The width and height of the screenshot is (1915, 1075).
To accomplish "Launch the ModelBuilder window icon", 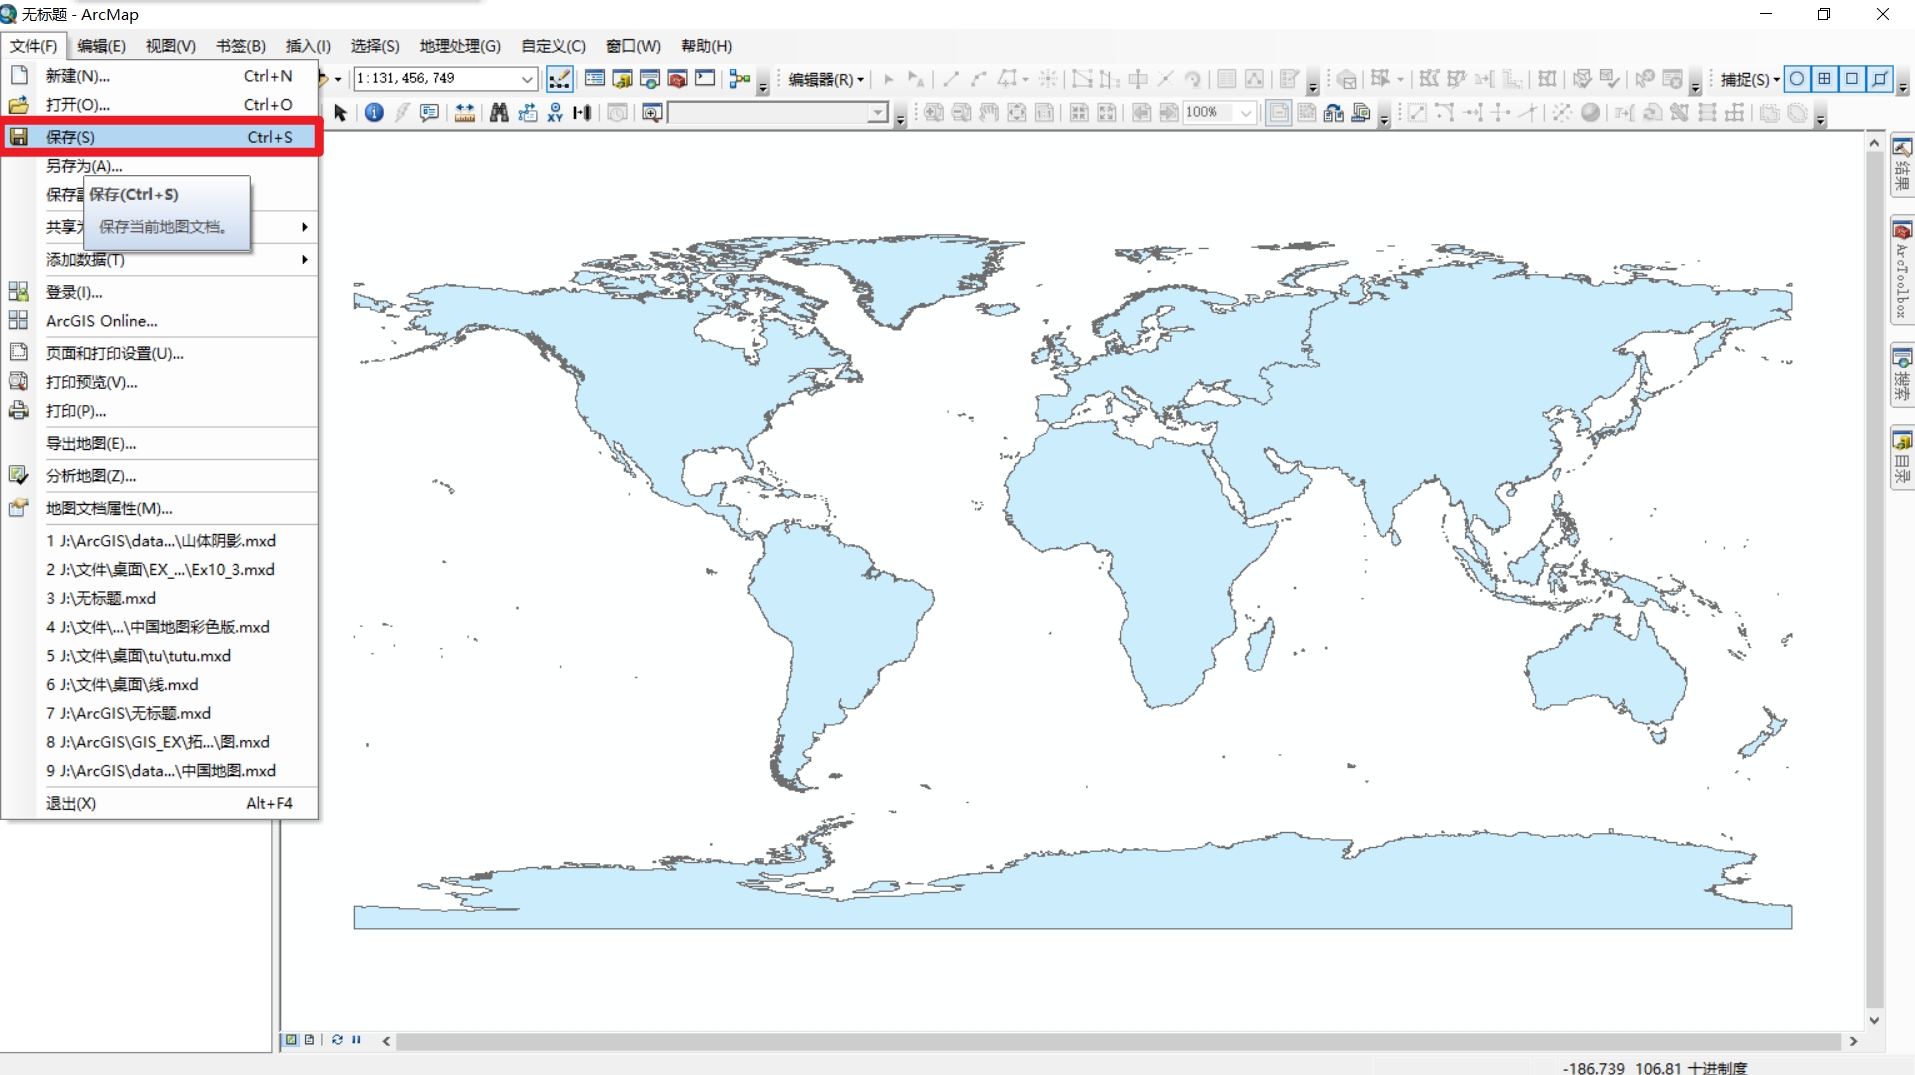I will click(x=740, y=79).
